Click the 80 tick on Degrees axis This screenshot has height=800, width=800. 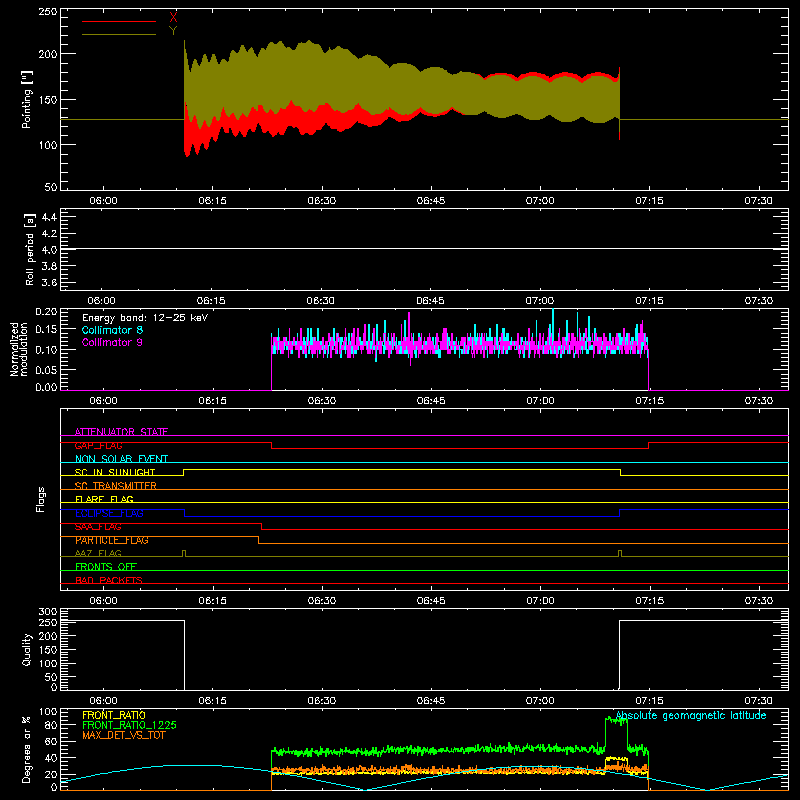tap(51, 725)
